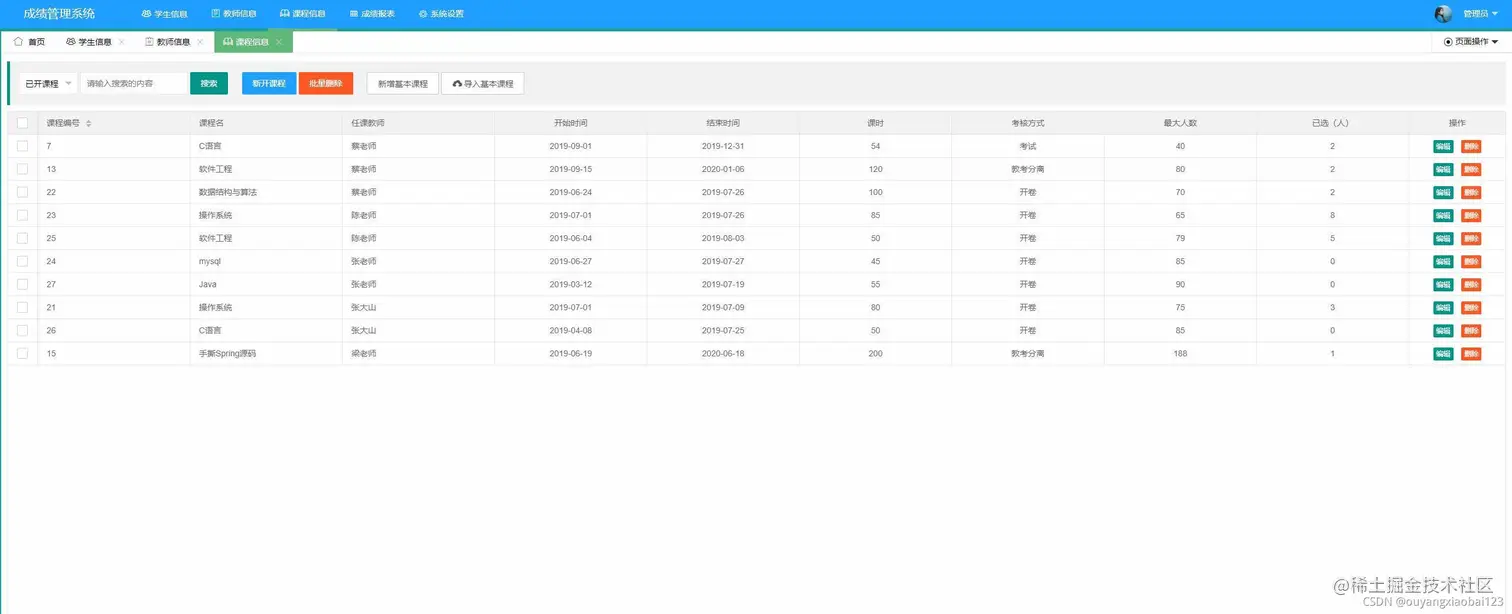Edit course 23 操作系统 row

pyautogui.click(x=1443, y=215)
